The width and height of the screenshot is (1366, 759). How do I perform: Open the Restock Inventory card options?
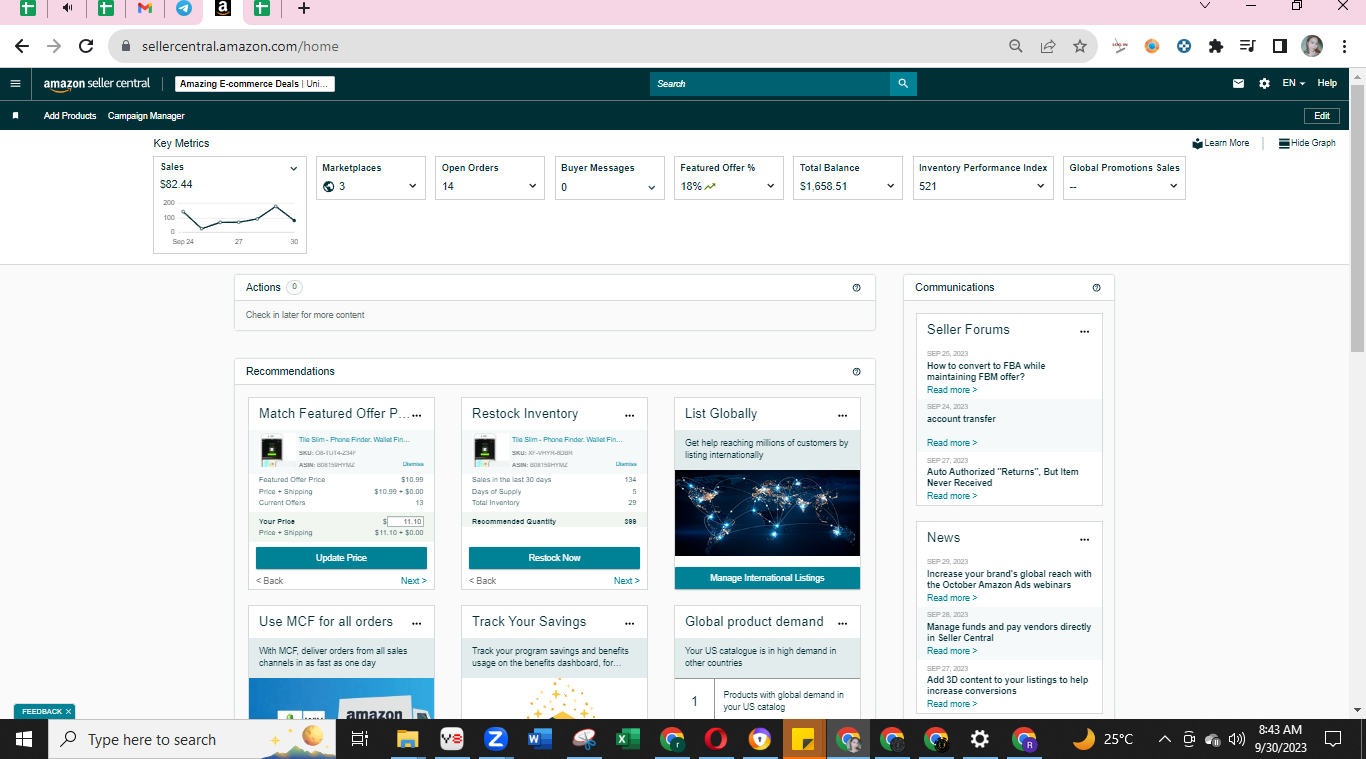pyautogui.click(x=630, y=415)
